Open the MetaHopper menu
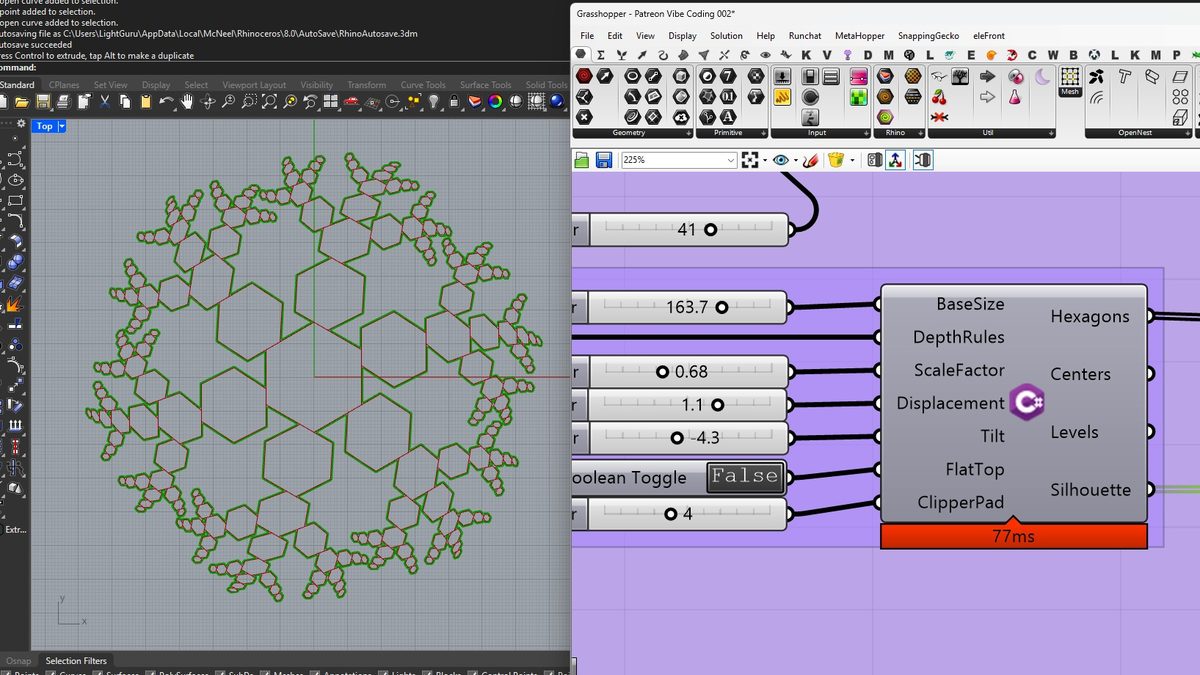 coord(859,36)
